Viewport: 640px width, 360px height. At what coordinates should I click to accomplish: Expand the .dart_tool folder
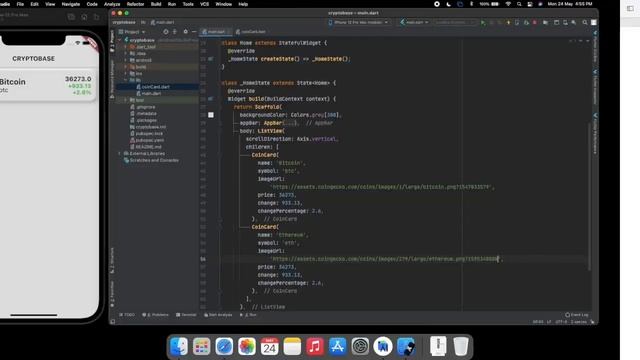pos(126,47)
